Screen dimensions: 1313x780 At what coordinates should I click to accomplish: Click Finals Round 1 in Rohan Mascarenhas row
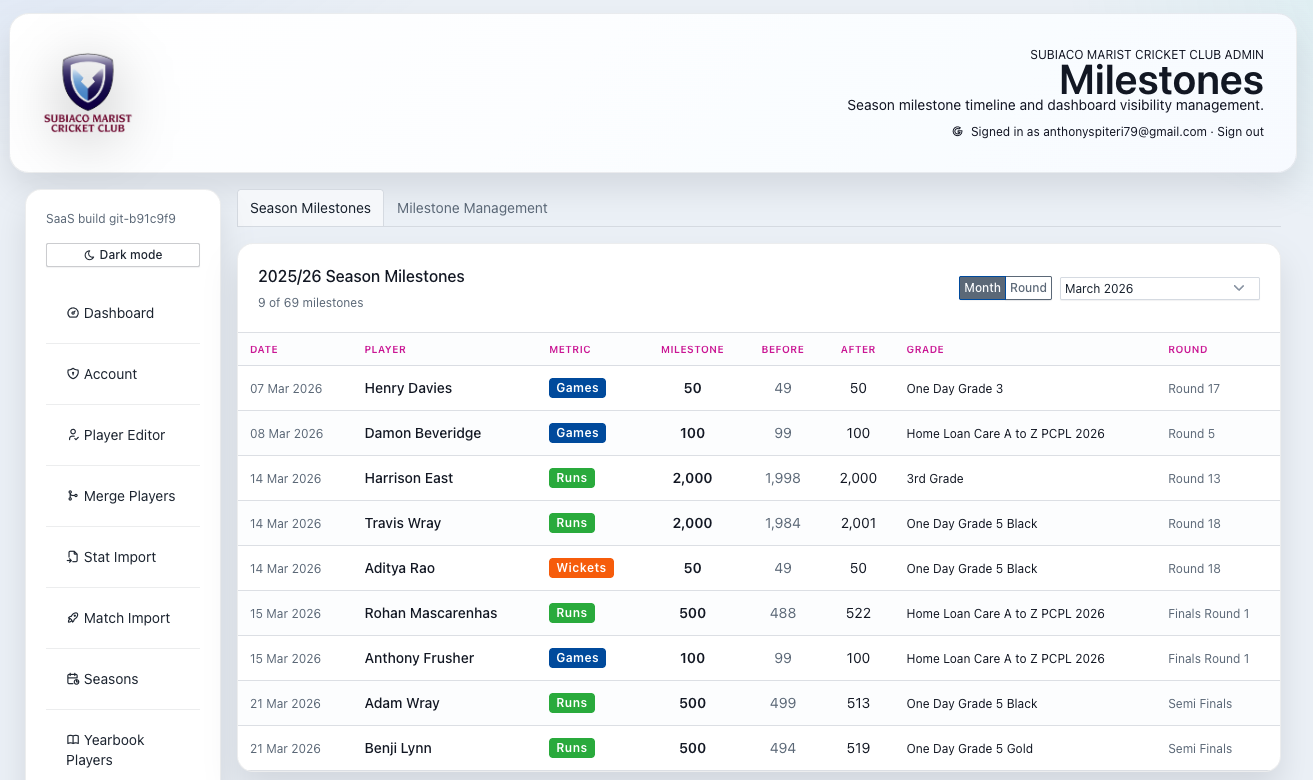tap(1209, 613)
